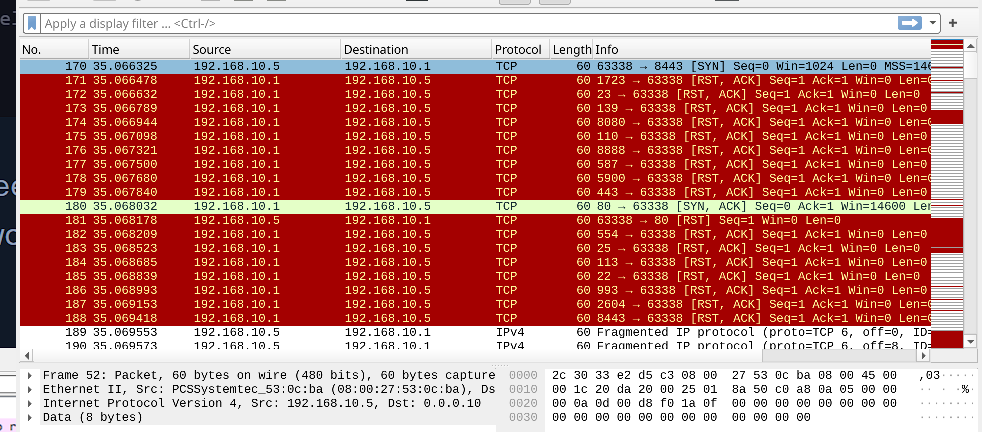Select packet 184 RST from port 113
The width and height of the screenshot is (982, 432).
(x=475, y=262)
